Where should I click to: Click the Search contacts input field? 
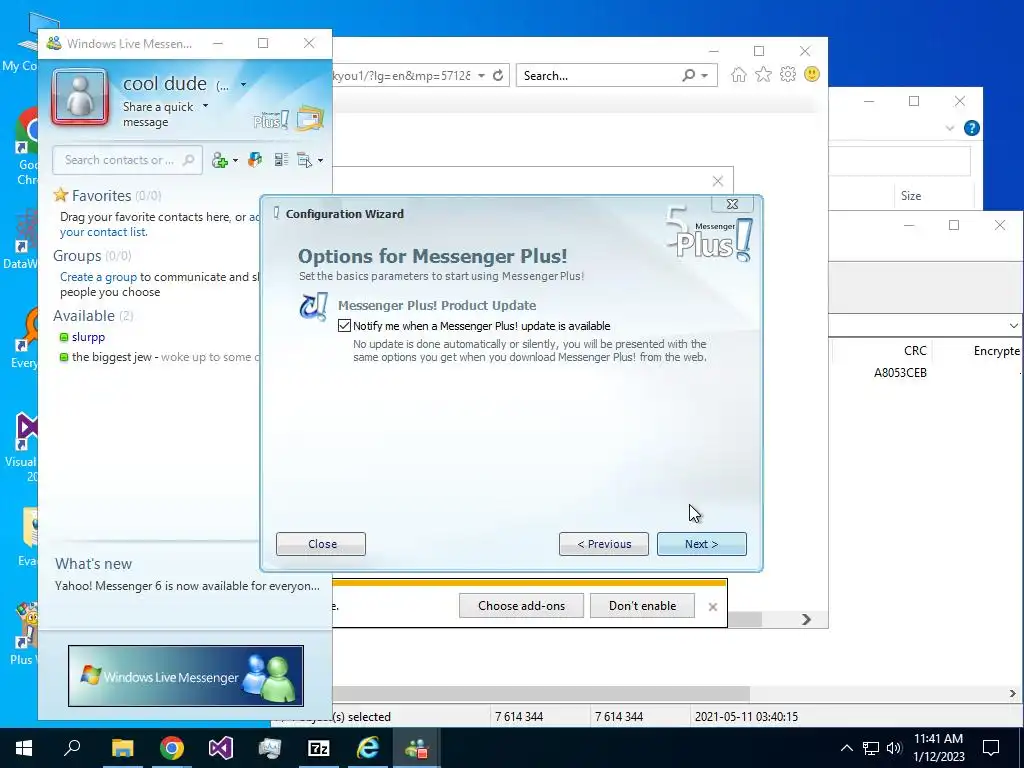(127, 160)
